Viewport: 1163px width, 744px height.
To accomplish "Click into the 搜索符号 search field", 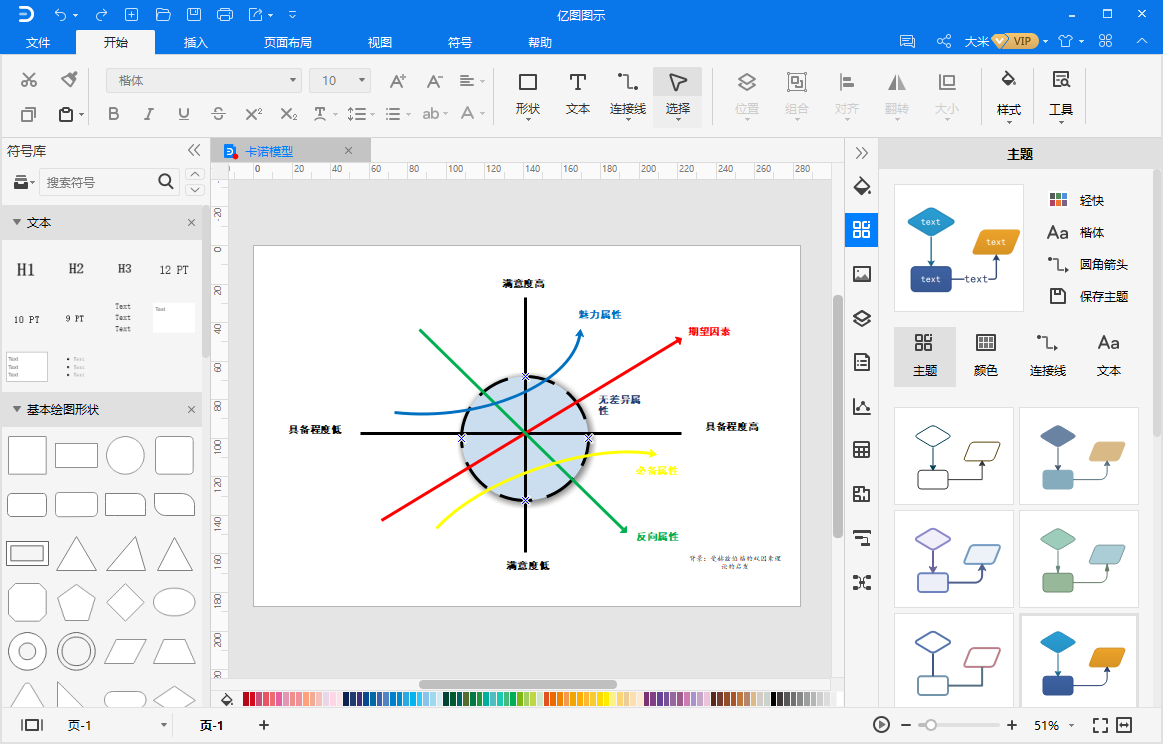I will [x=99, y=182].
